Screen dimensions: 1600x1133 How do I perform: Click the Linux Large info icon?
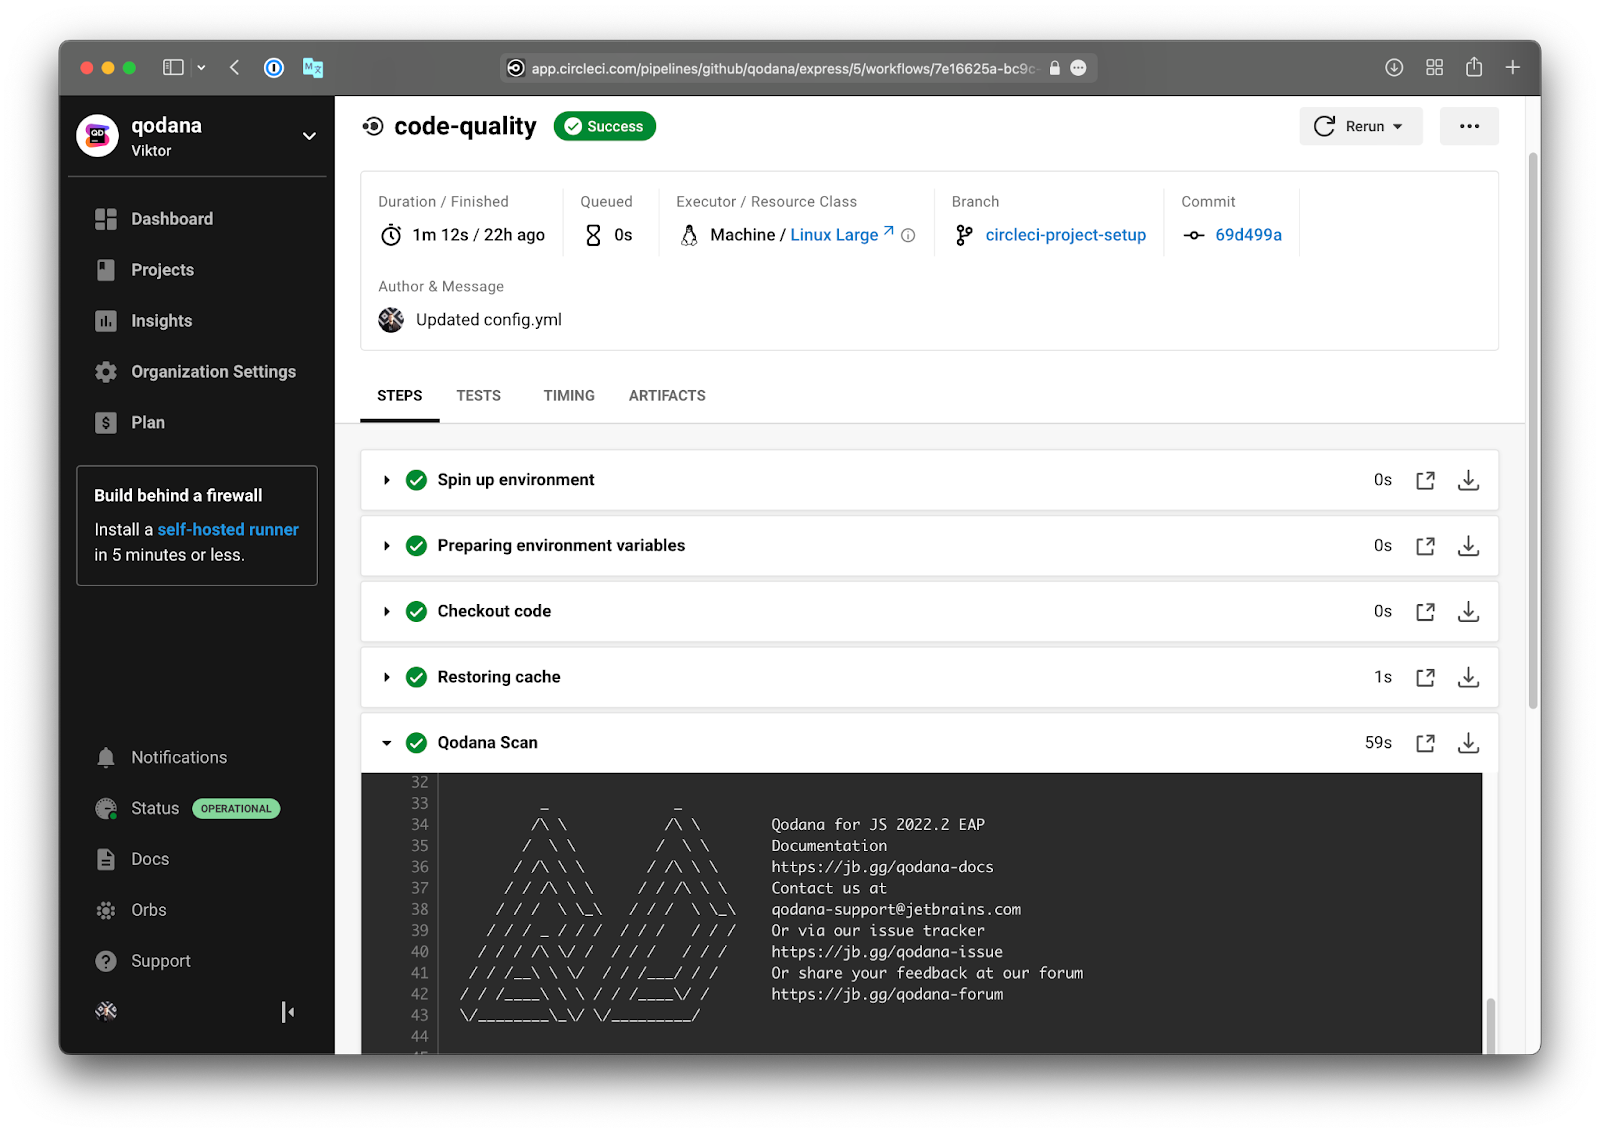click(x=908, y=236)
